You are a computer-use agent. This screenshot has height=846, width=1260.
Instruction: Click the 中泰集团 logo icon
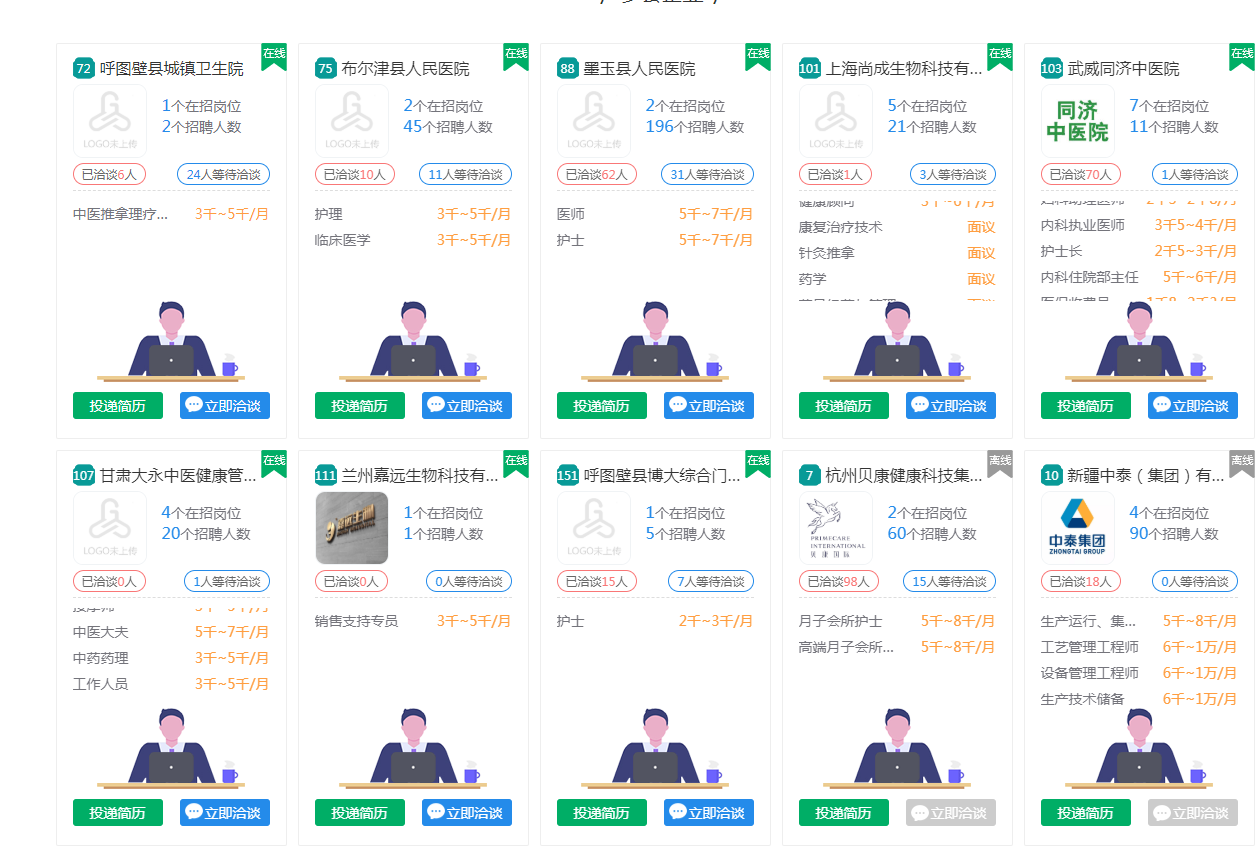1077,527
